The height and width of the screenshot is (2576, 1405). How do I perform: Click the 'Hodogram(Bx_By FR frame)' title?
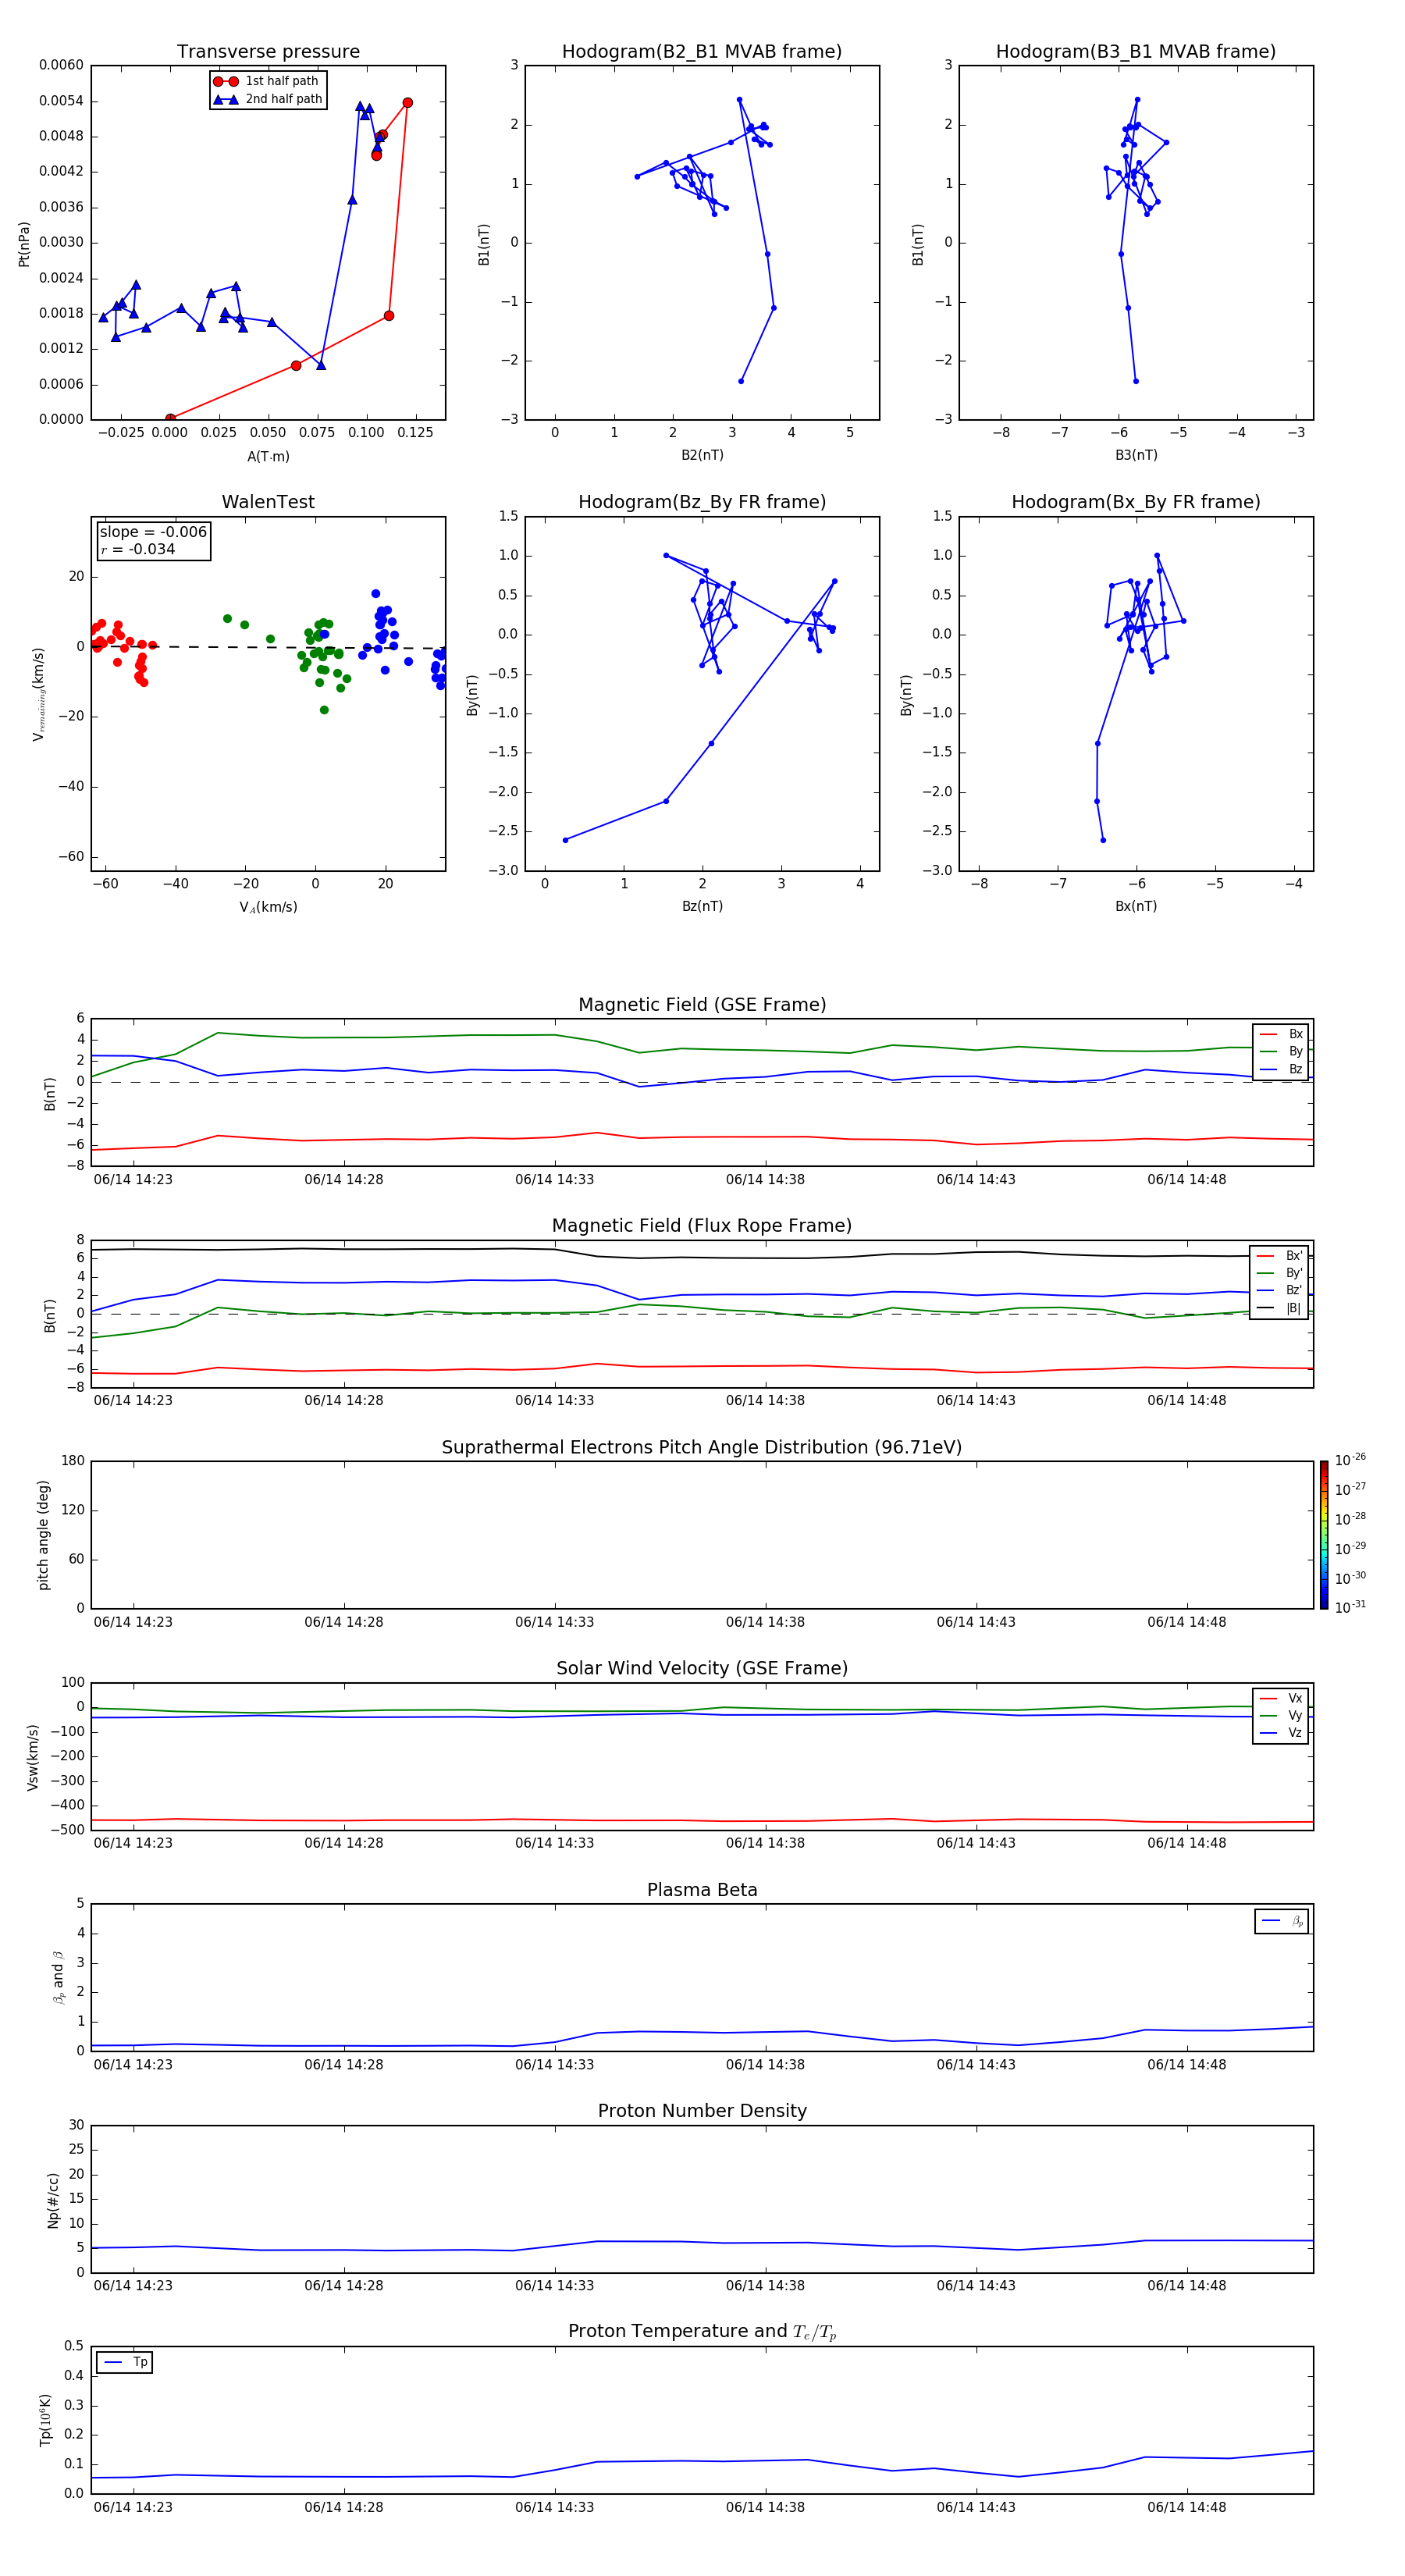point(1136,502)
